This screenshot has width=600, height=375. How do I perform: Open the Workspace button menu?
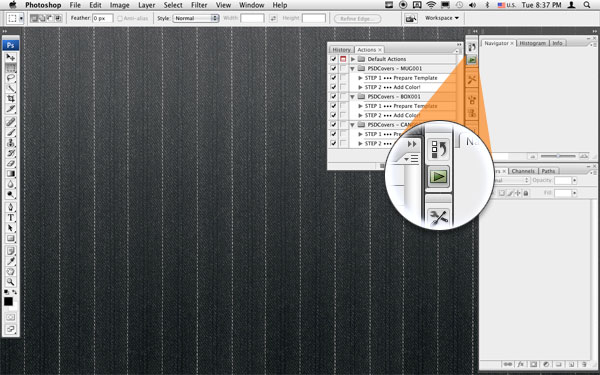point(442,18)
